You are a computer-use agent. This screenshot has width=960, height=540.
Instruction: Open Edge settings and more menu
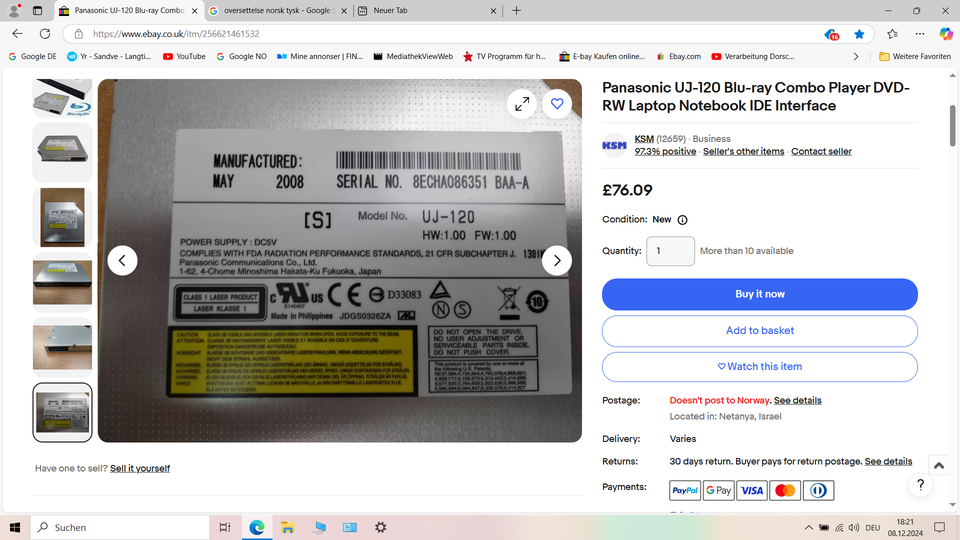[920, 34]
